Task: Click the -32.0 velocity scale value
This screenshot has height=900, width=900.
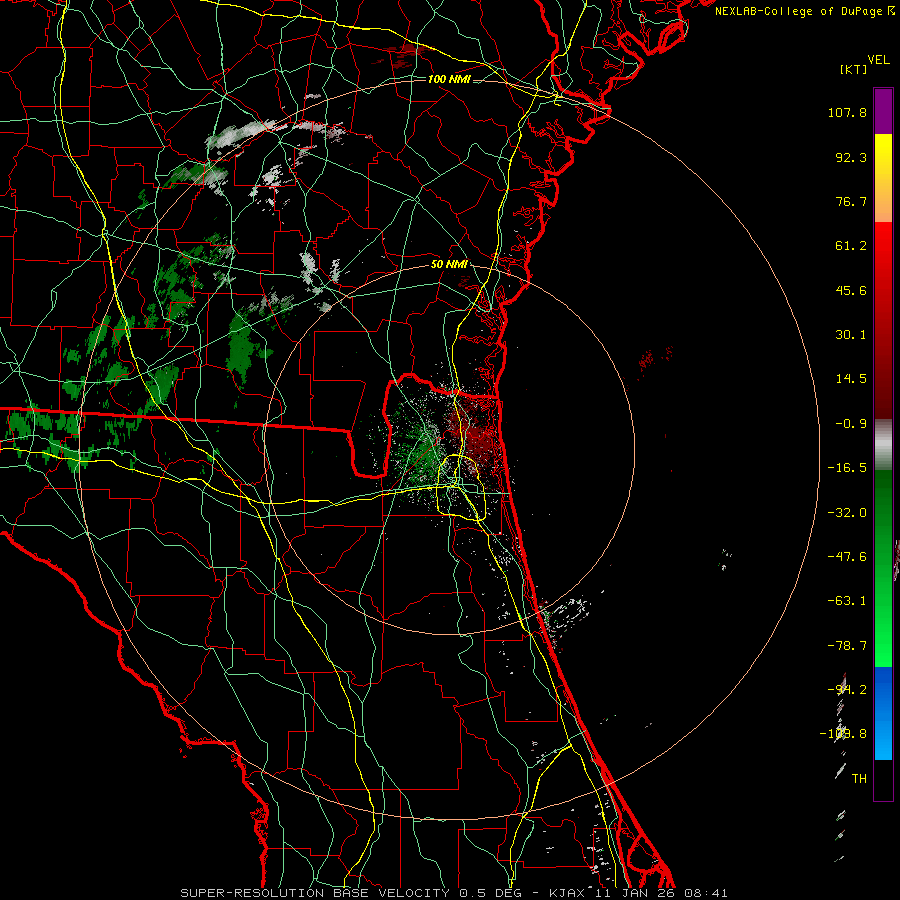Action: point(847,513)
